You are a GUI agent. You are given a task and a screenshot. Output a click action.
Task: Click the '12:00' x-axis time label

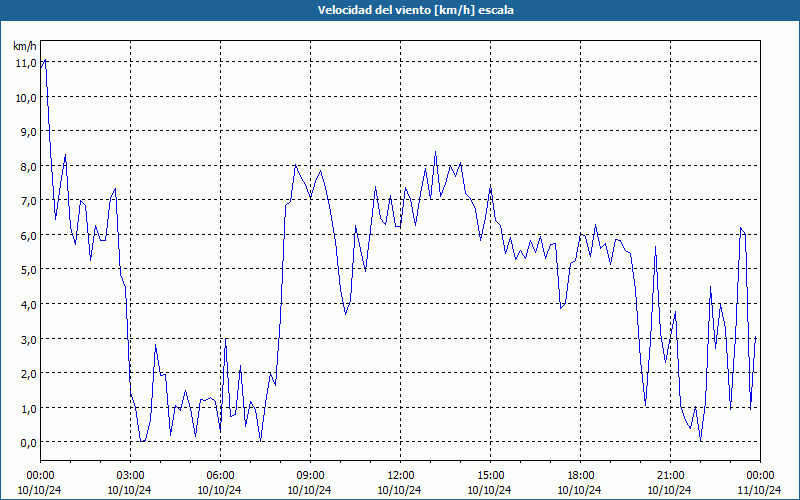coord(400,476)
